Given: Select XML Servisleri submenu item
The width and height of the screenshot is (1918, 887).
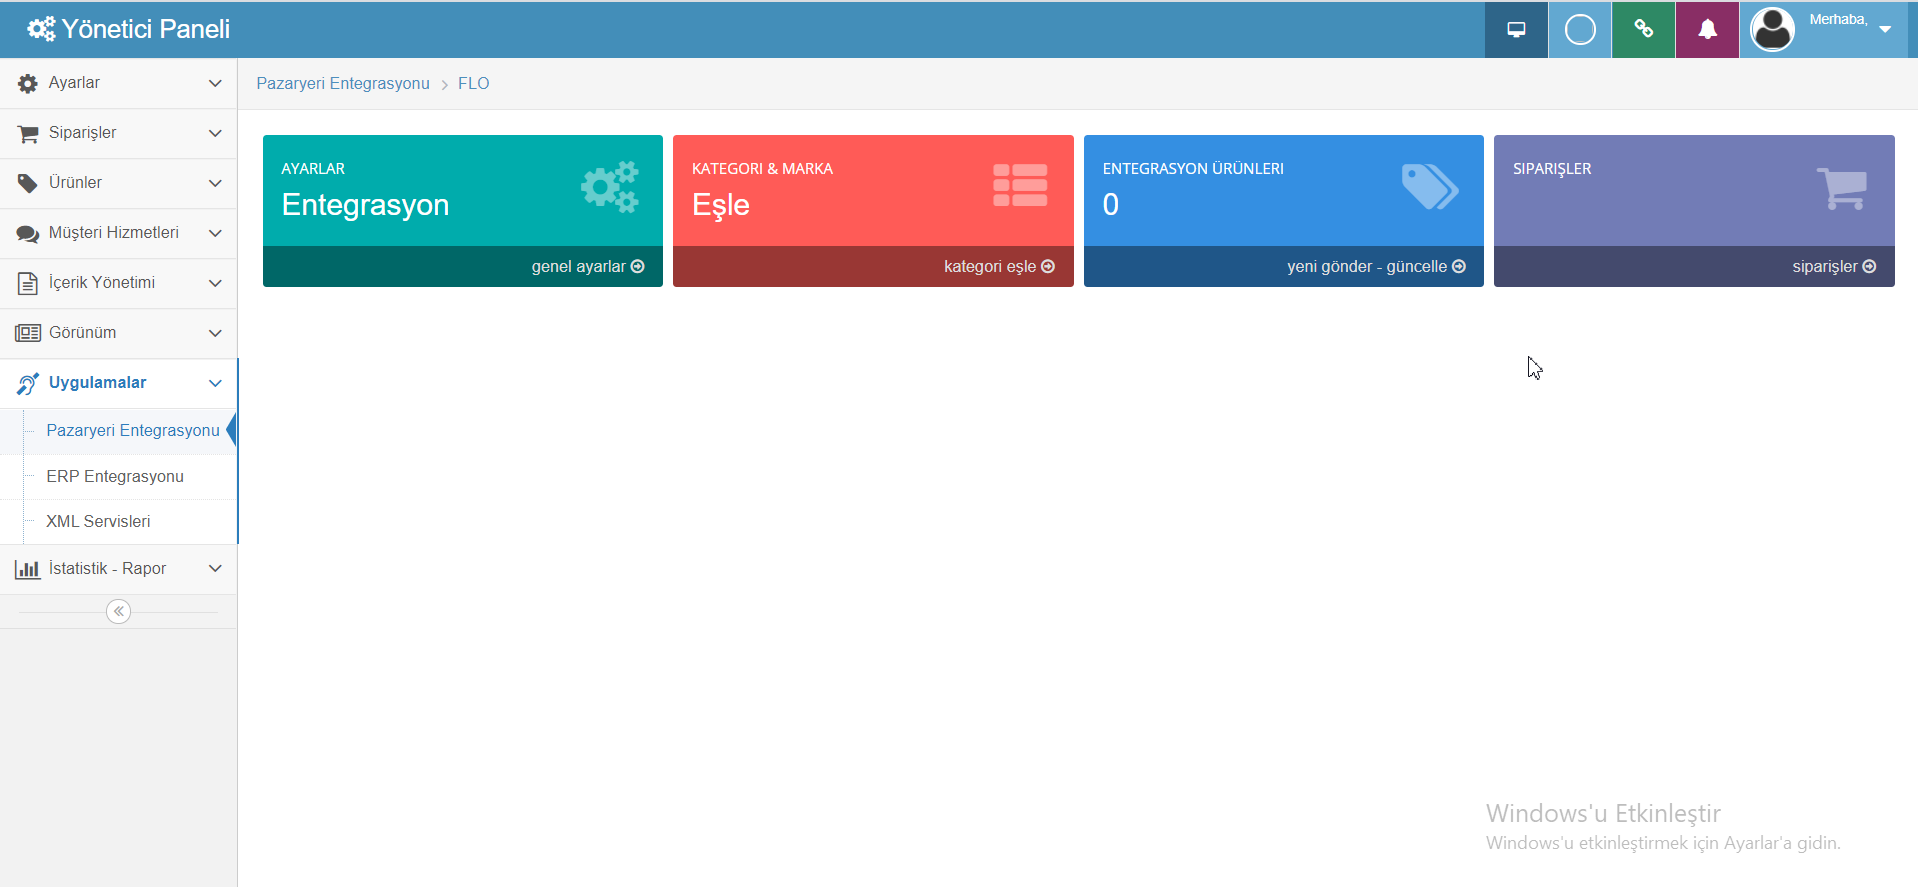Looking at the screenshot, I should point(98,521).
